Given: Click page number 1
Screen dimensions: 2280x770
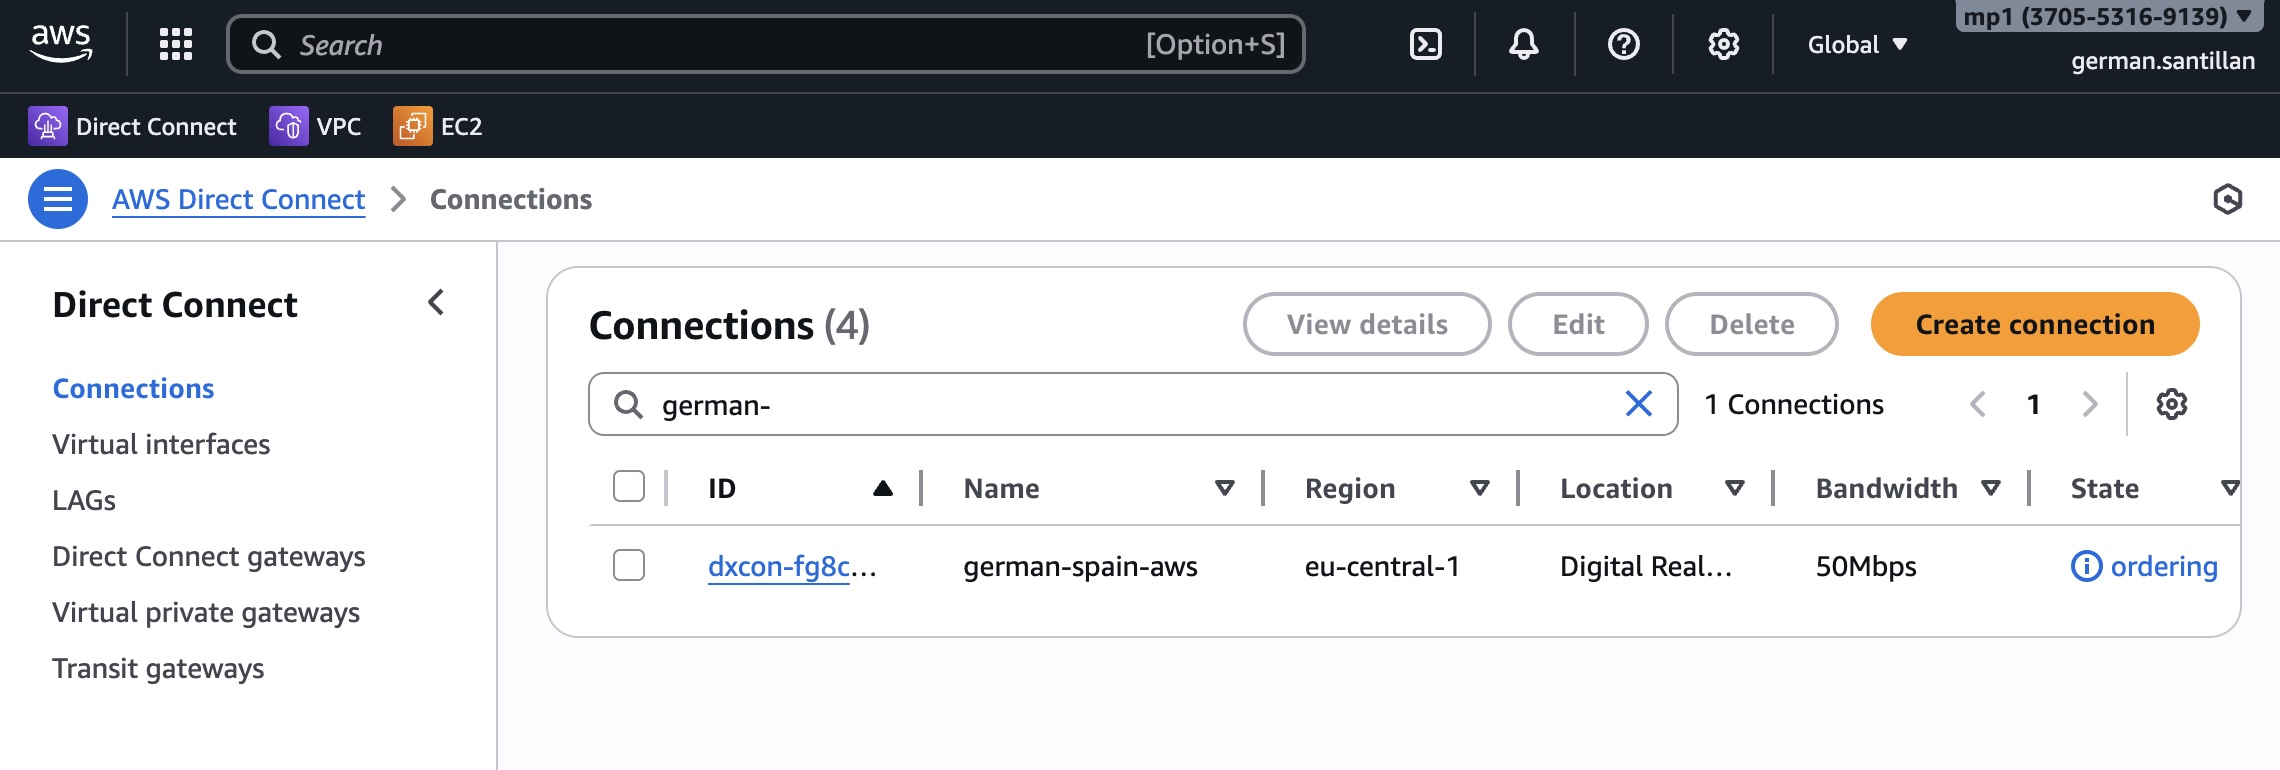Looking at the screenshot, I should [x=2033, y=404].
